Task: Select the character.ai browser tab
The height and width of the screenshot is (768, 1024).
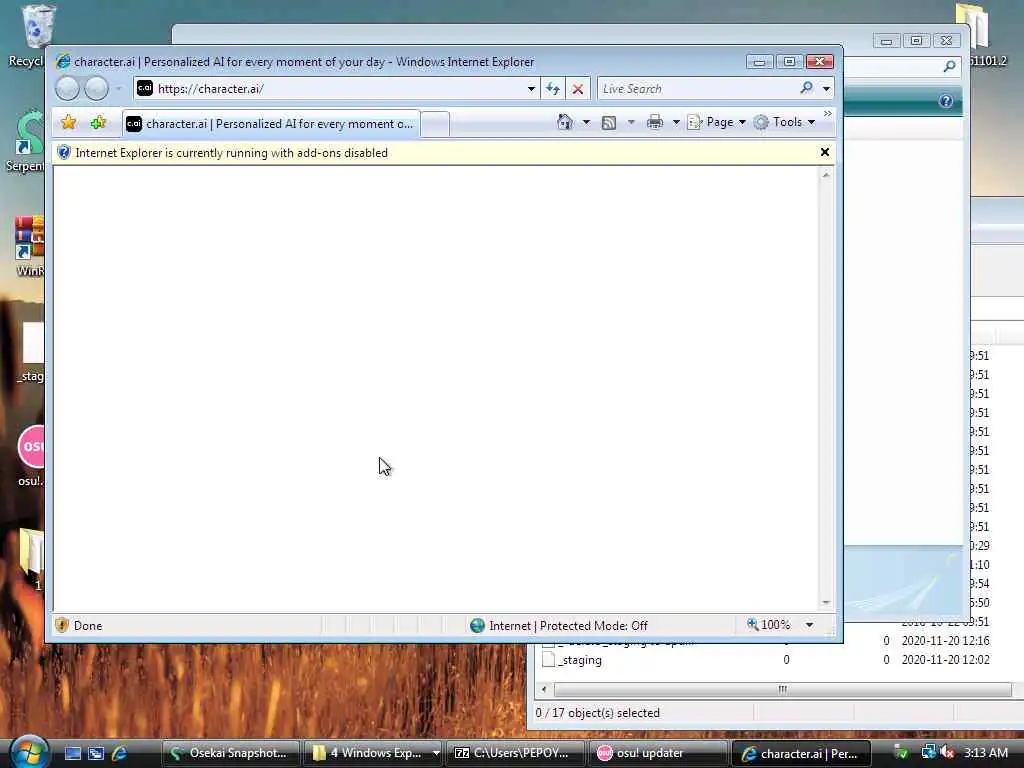Action: coord(270,123)
